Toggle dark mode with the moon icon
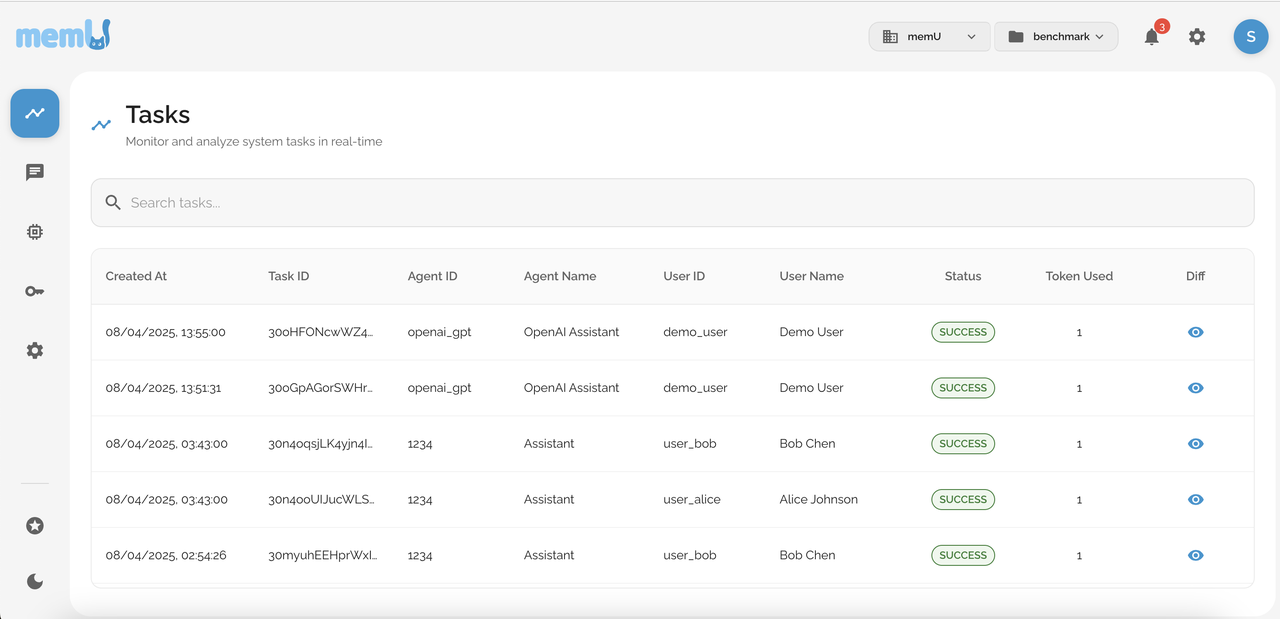The image size is (1280, 619). 34,581
